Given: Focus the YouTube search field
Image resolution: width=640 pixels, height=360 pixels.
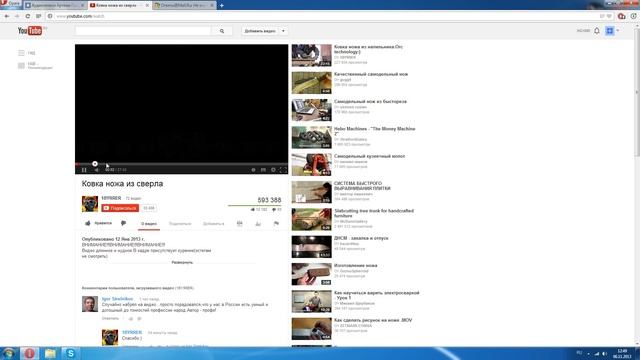Looking at the screenshot, I should (143, 31).
